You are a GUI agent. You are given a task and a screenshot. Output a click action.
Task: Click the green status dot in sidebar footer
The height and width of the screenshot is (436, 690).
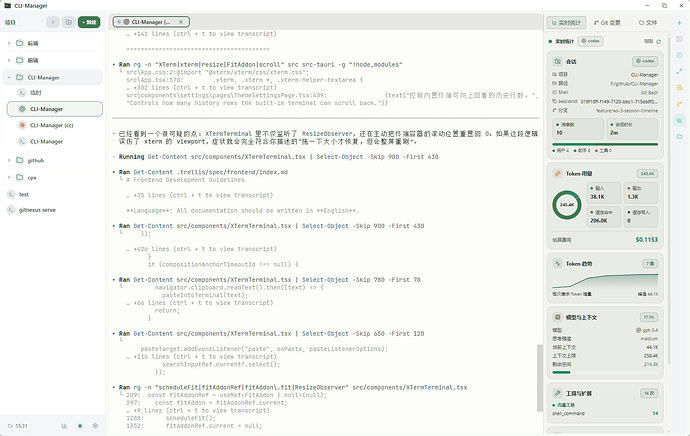point(80,426)
